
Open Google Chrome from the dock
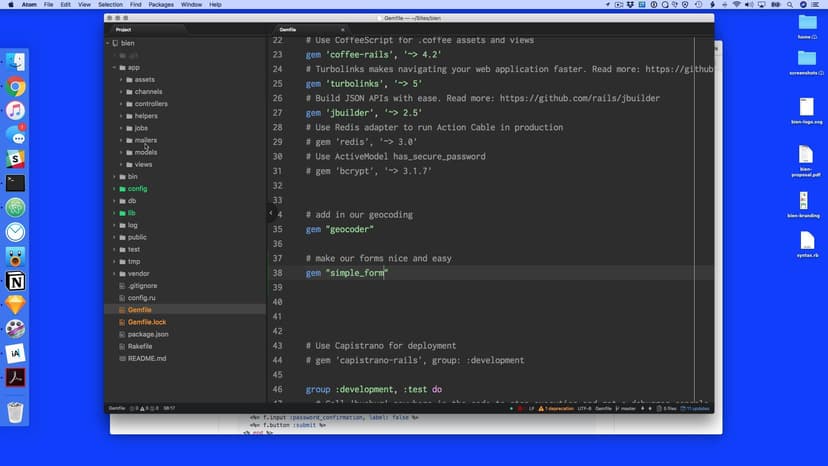click(16, 86)
